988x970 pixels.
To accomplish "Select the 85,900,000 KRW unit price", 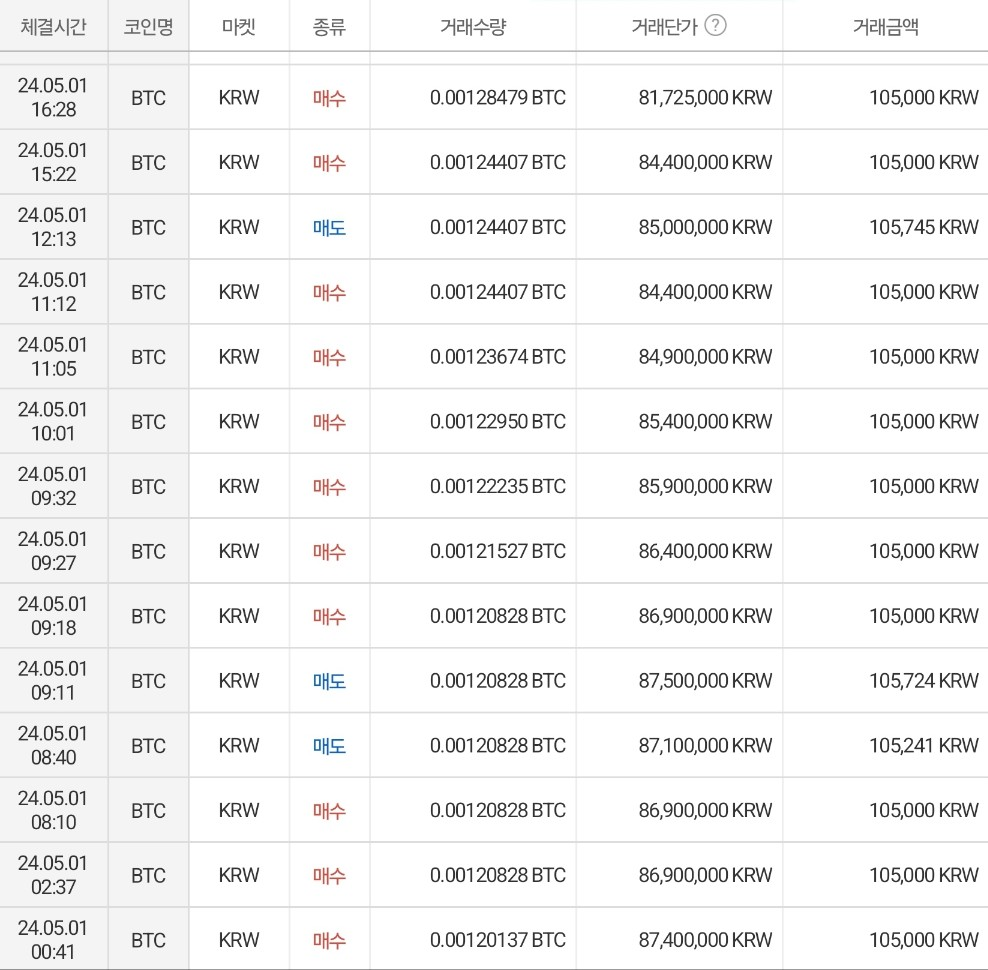I will 705,487.
